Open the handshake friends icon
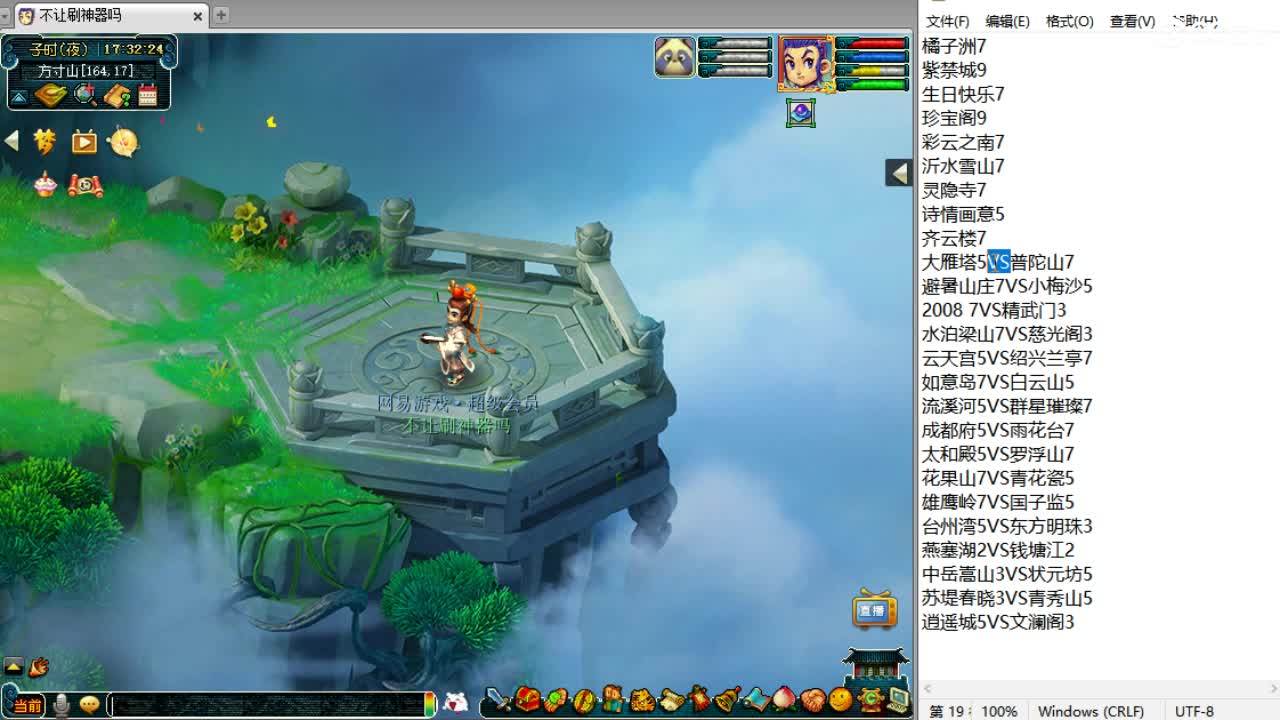Viewport: 1280px width, 720px height. click(x=813, y=700)
